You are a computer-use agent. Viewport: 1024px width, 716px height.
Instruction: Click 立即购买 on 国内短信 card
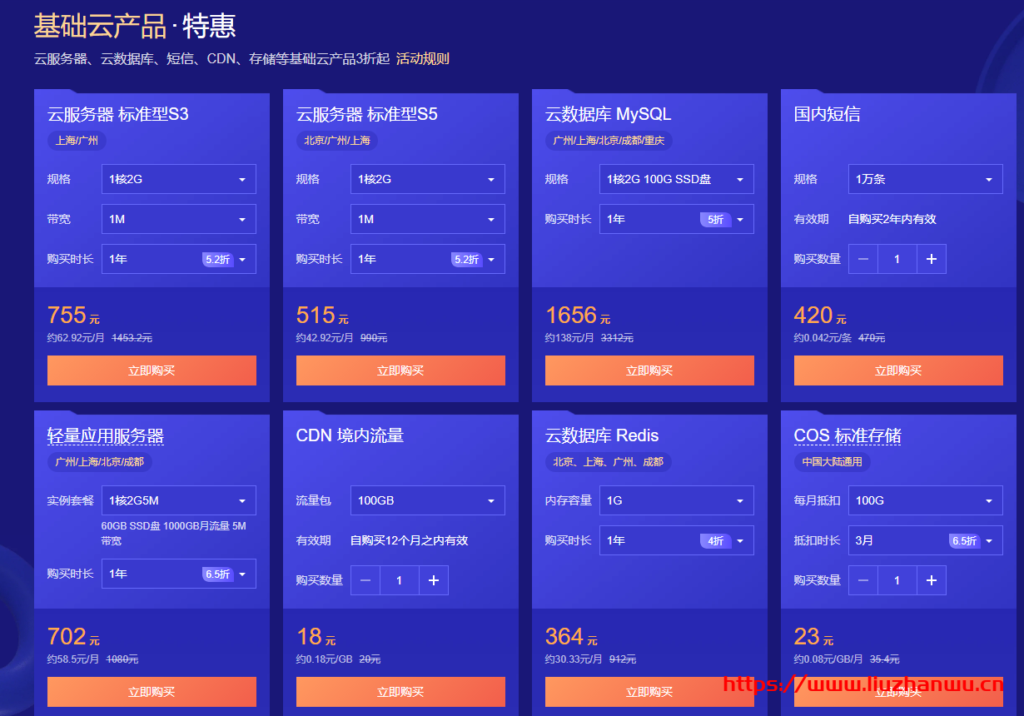(x=898, y=370)
